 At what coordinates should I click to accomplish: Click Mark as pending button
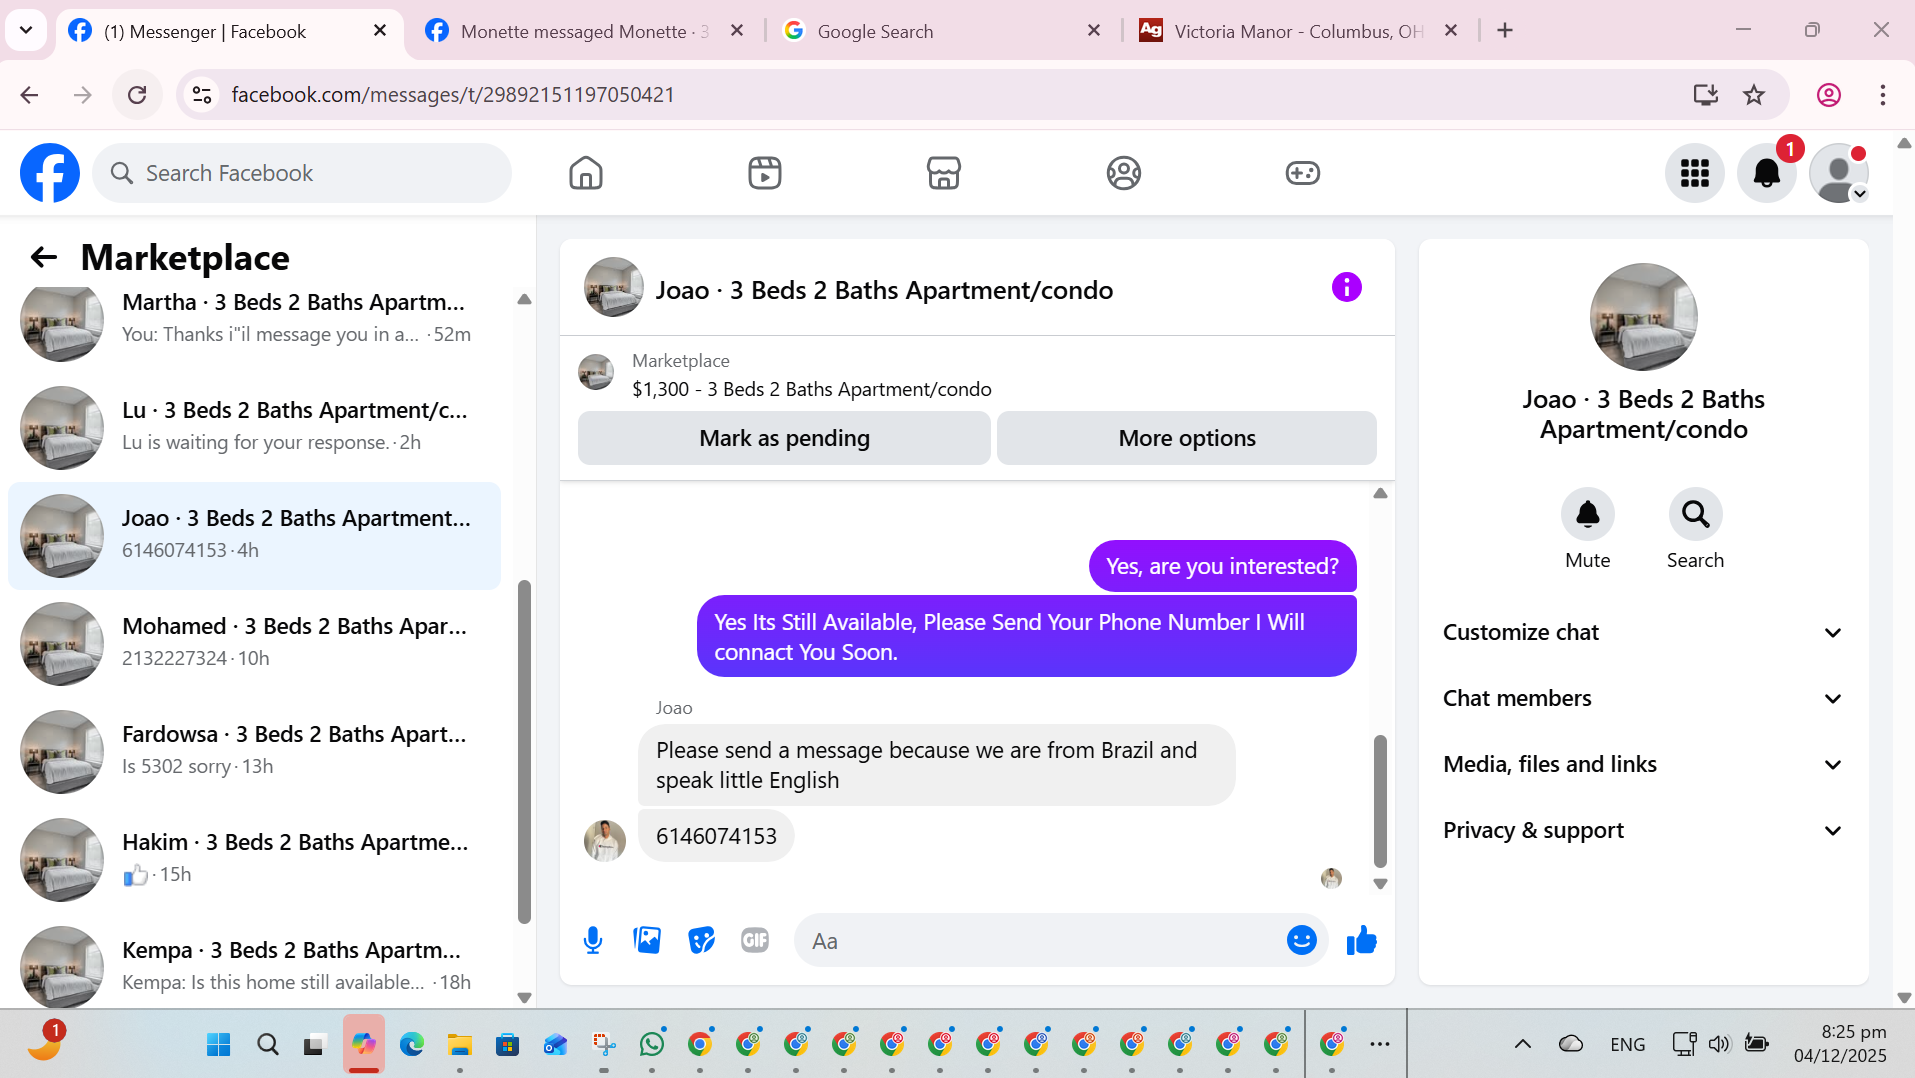[784, 438]
